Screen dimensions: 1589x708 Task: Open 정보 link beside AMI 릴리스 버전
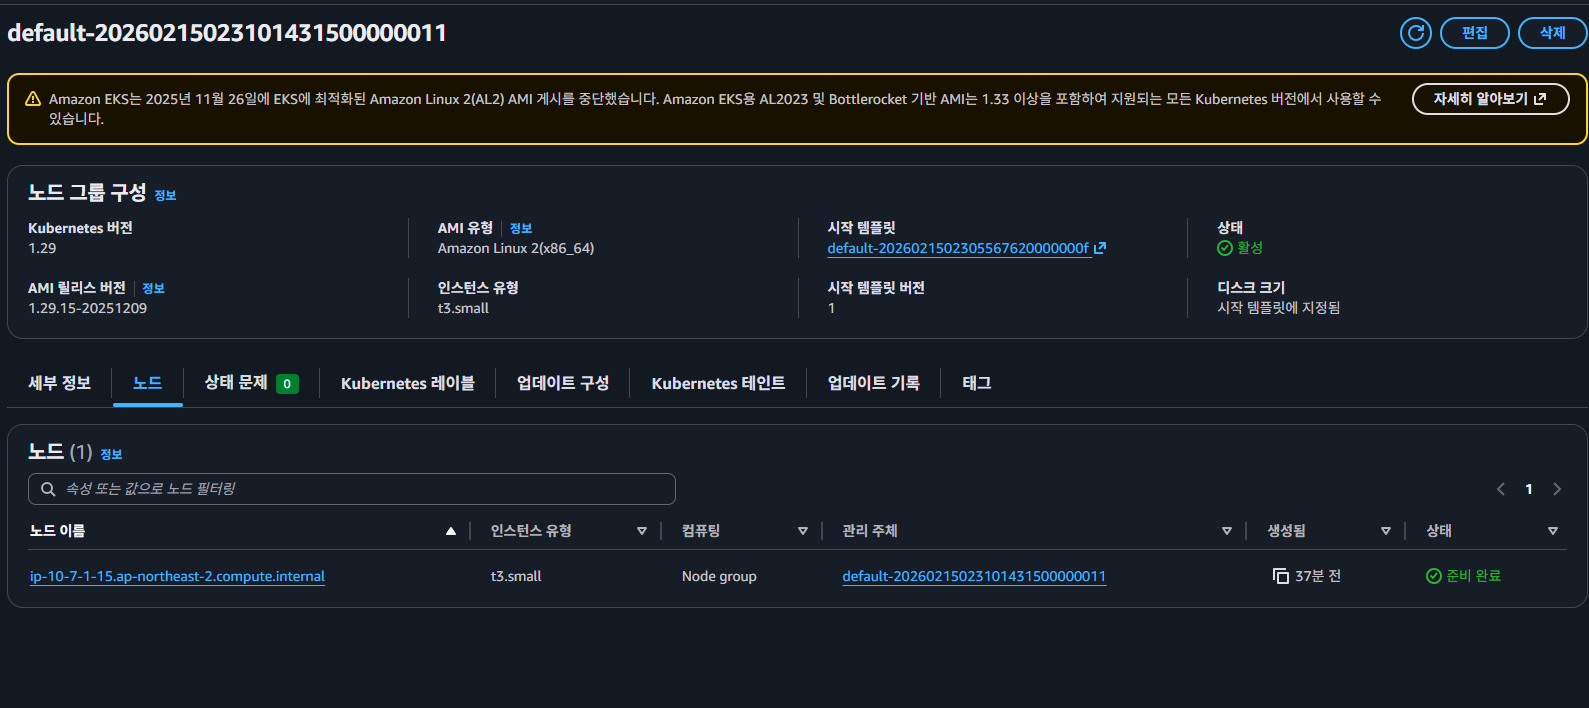[x=153, y=288]
